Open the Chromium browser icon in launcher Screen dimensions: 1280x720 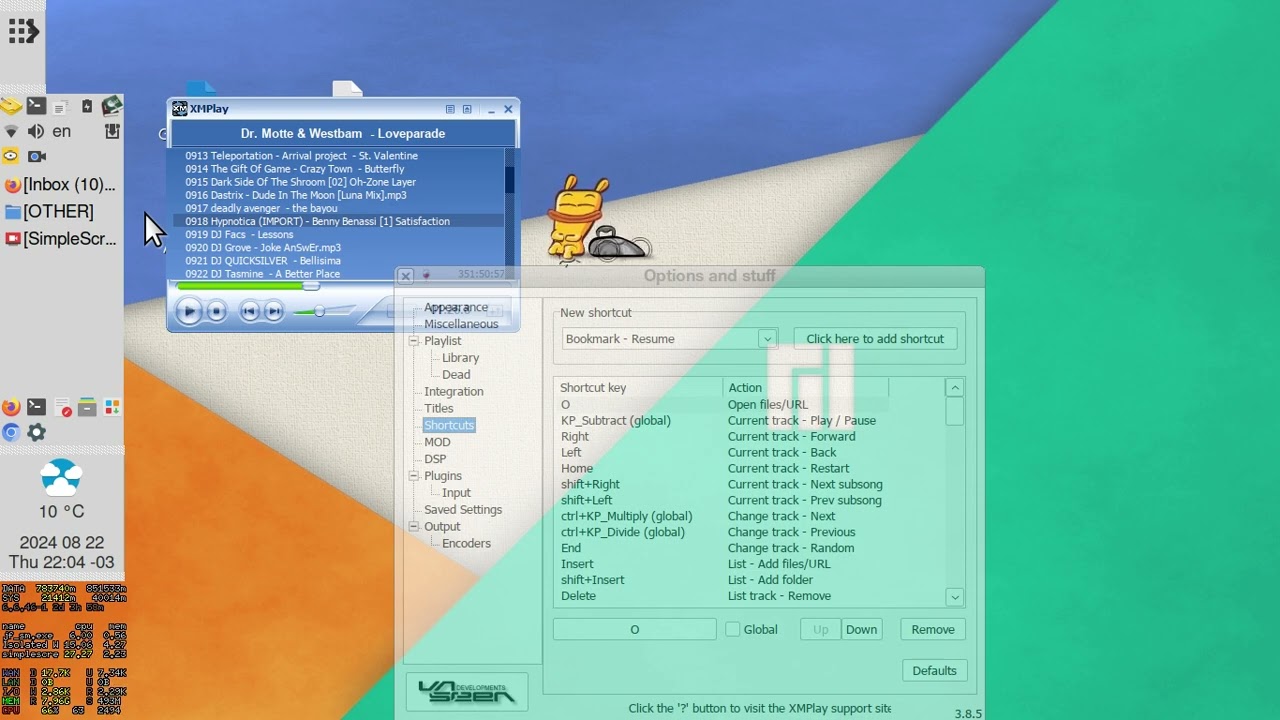[x=11, y=432]
